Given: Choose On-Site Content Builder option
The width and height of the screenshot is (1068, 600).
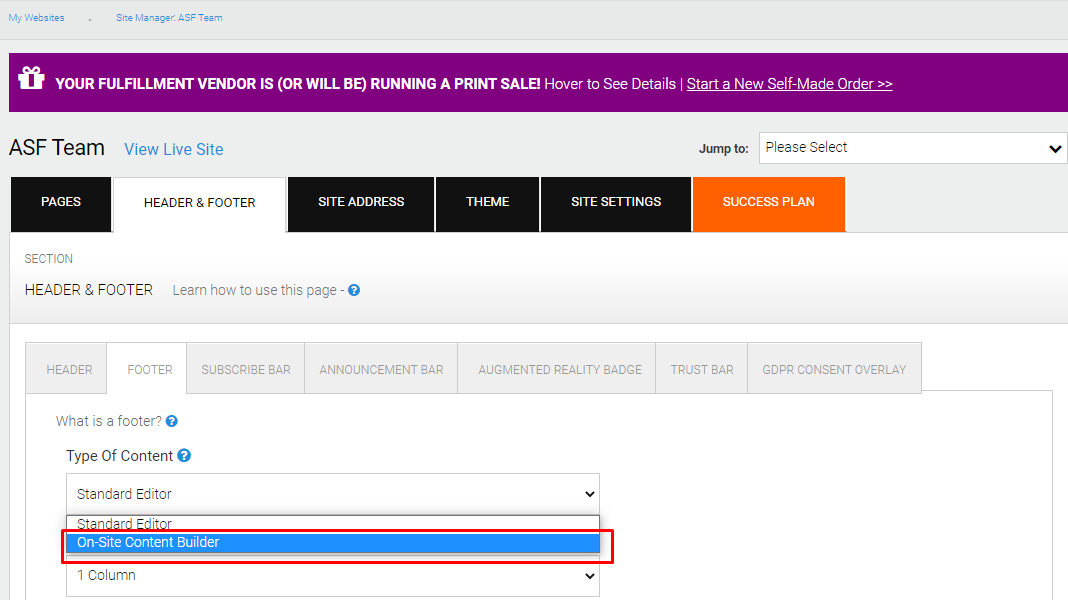Looking at the screenshot, I should (332, 543).
